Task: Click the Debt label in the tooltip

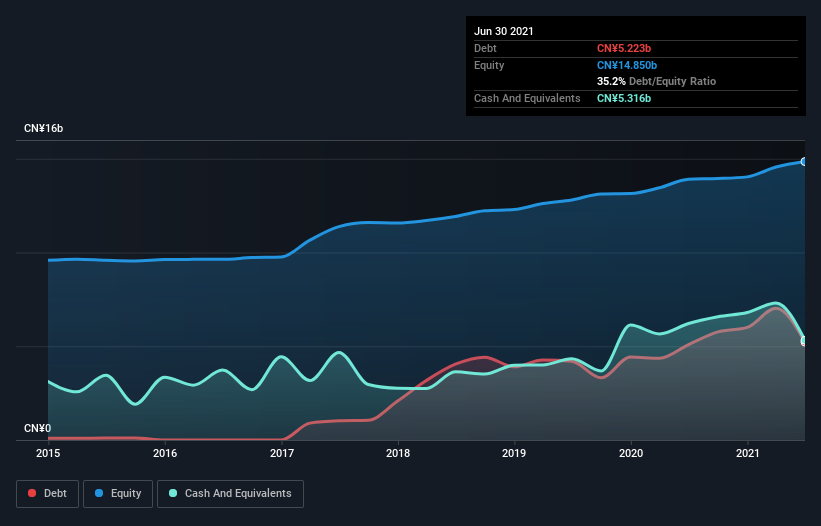Action: pos(485,48)
